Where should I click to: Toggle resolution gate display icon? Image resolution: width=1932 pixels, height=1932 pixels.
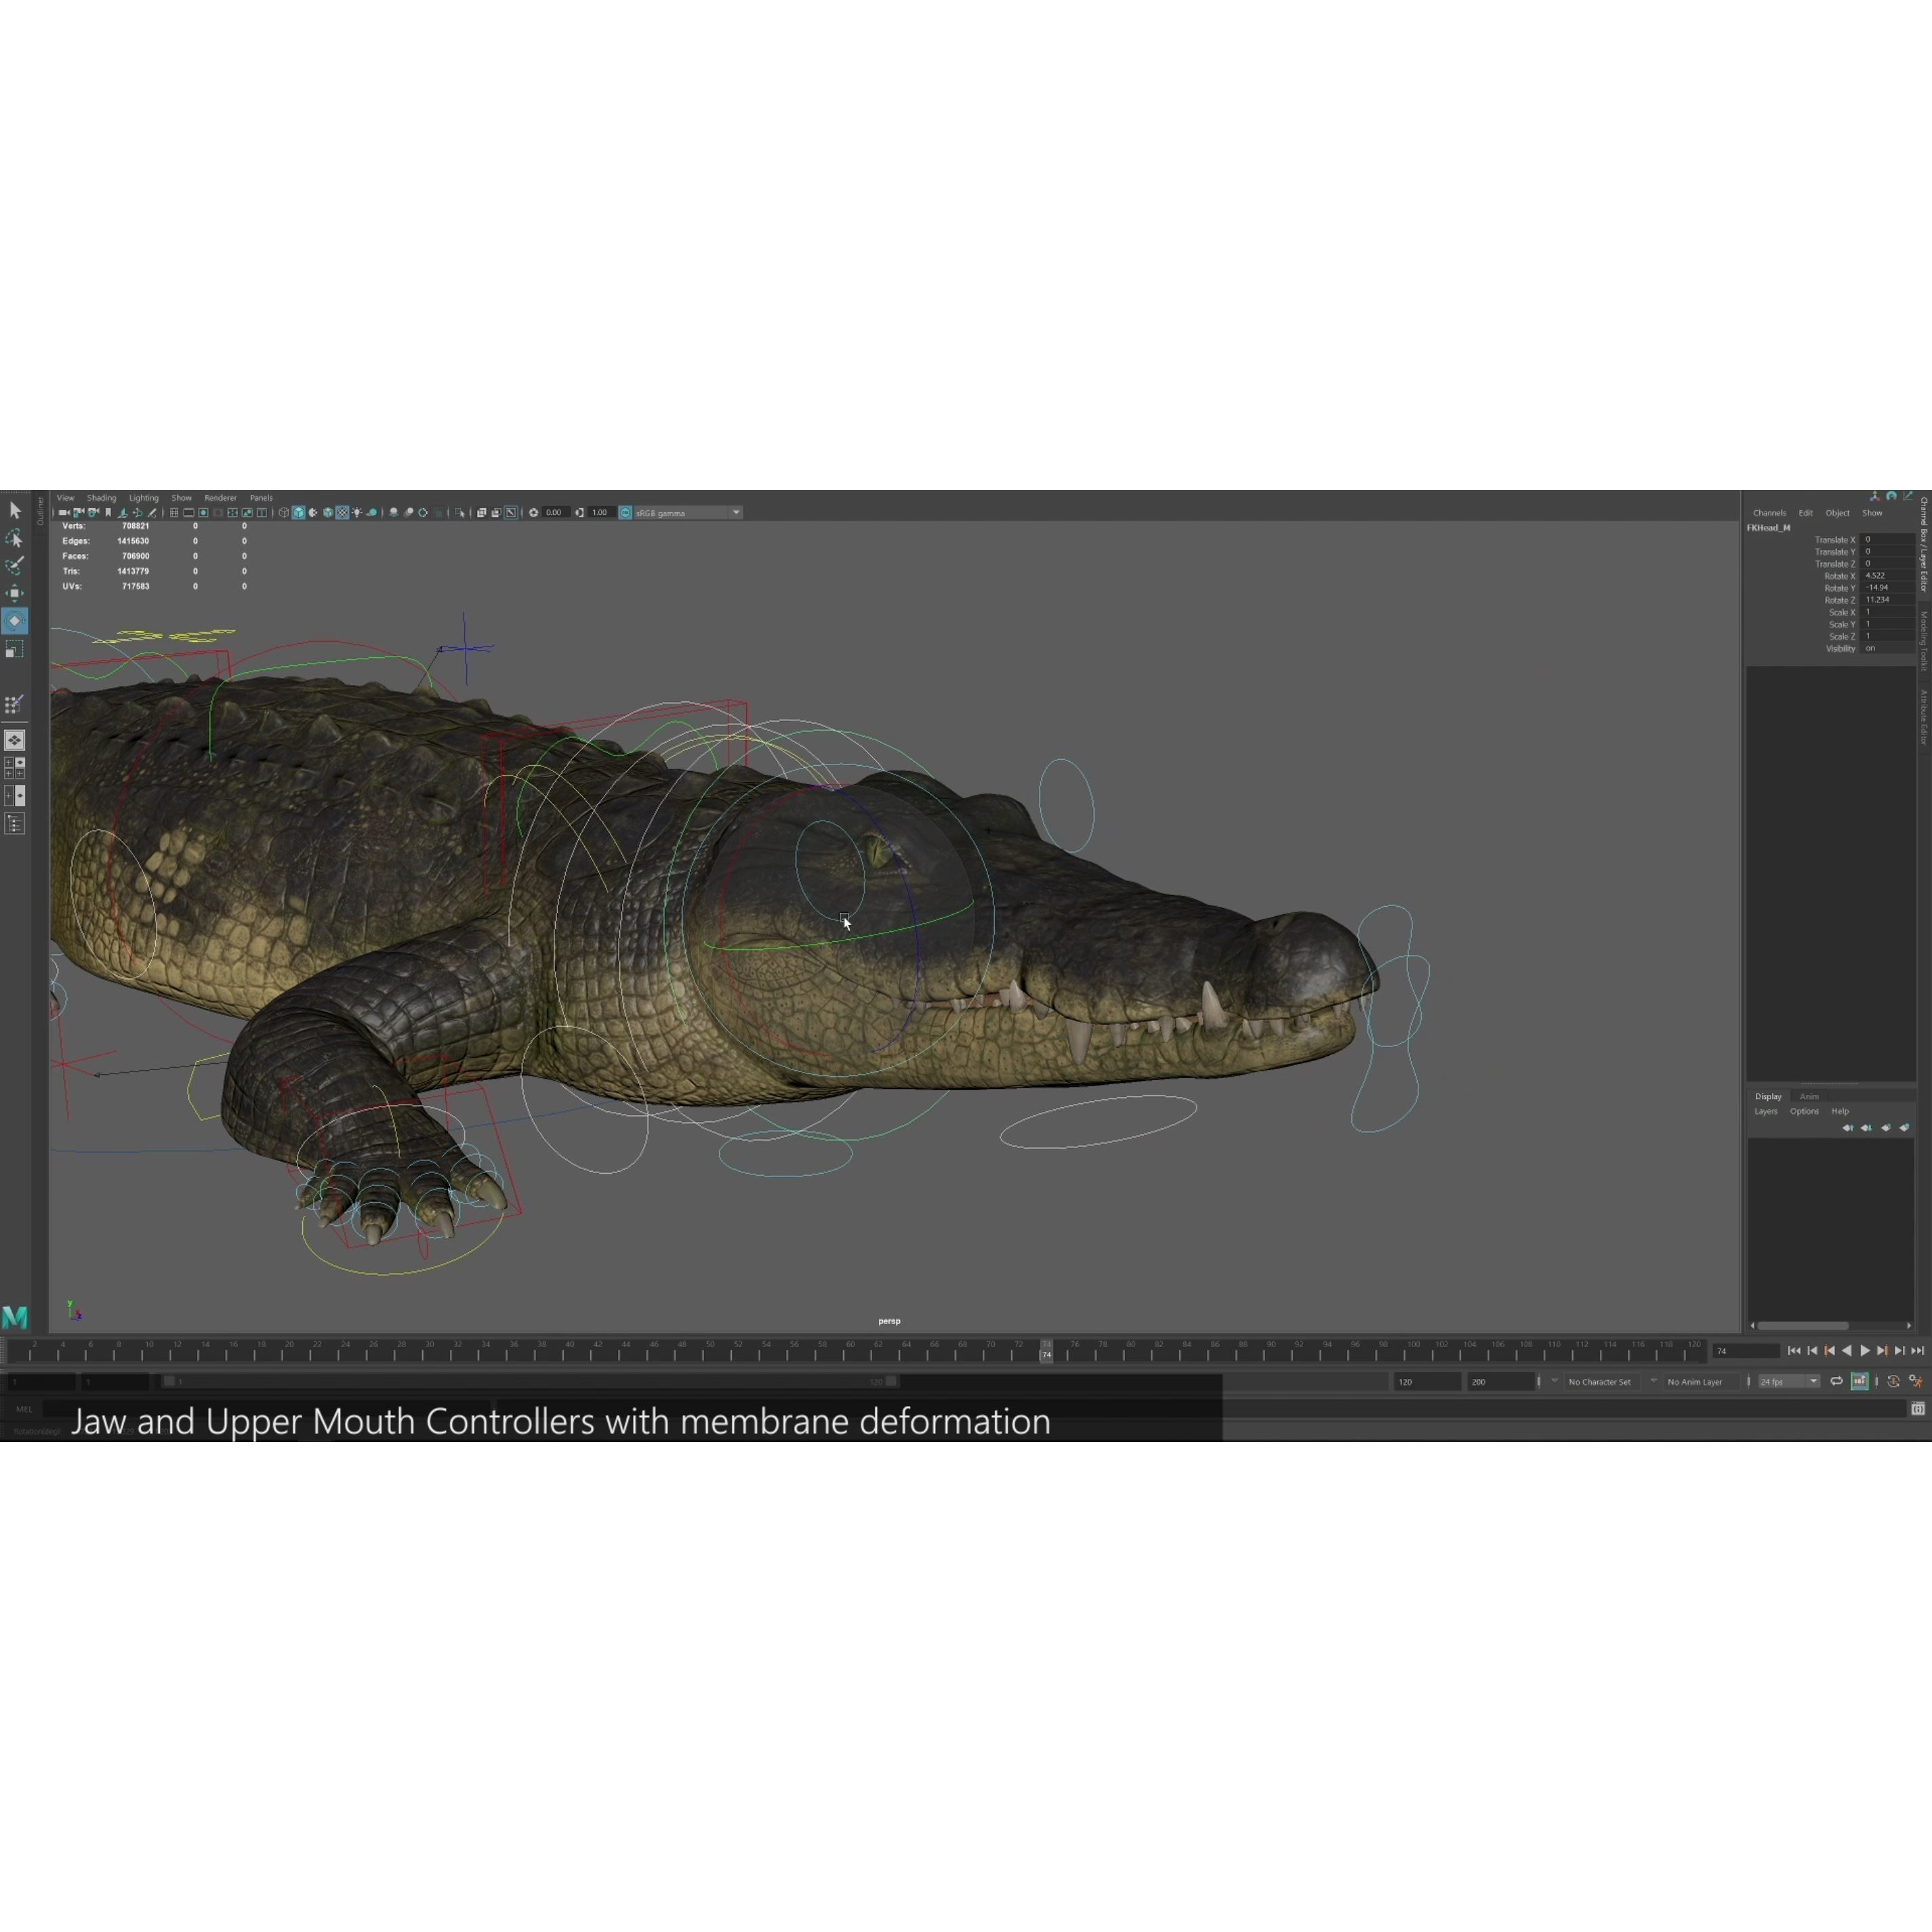coord(203,513)
